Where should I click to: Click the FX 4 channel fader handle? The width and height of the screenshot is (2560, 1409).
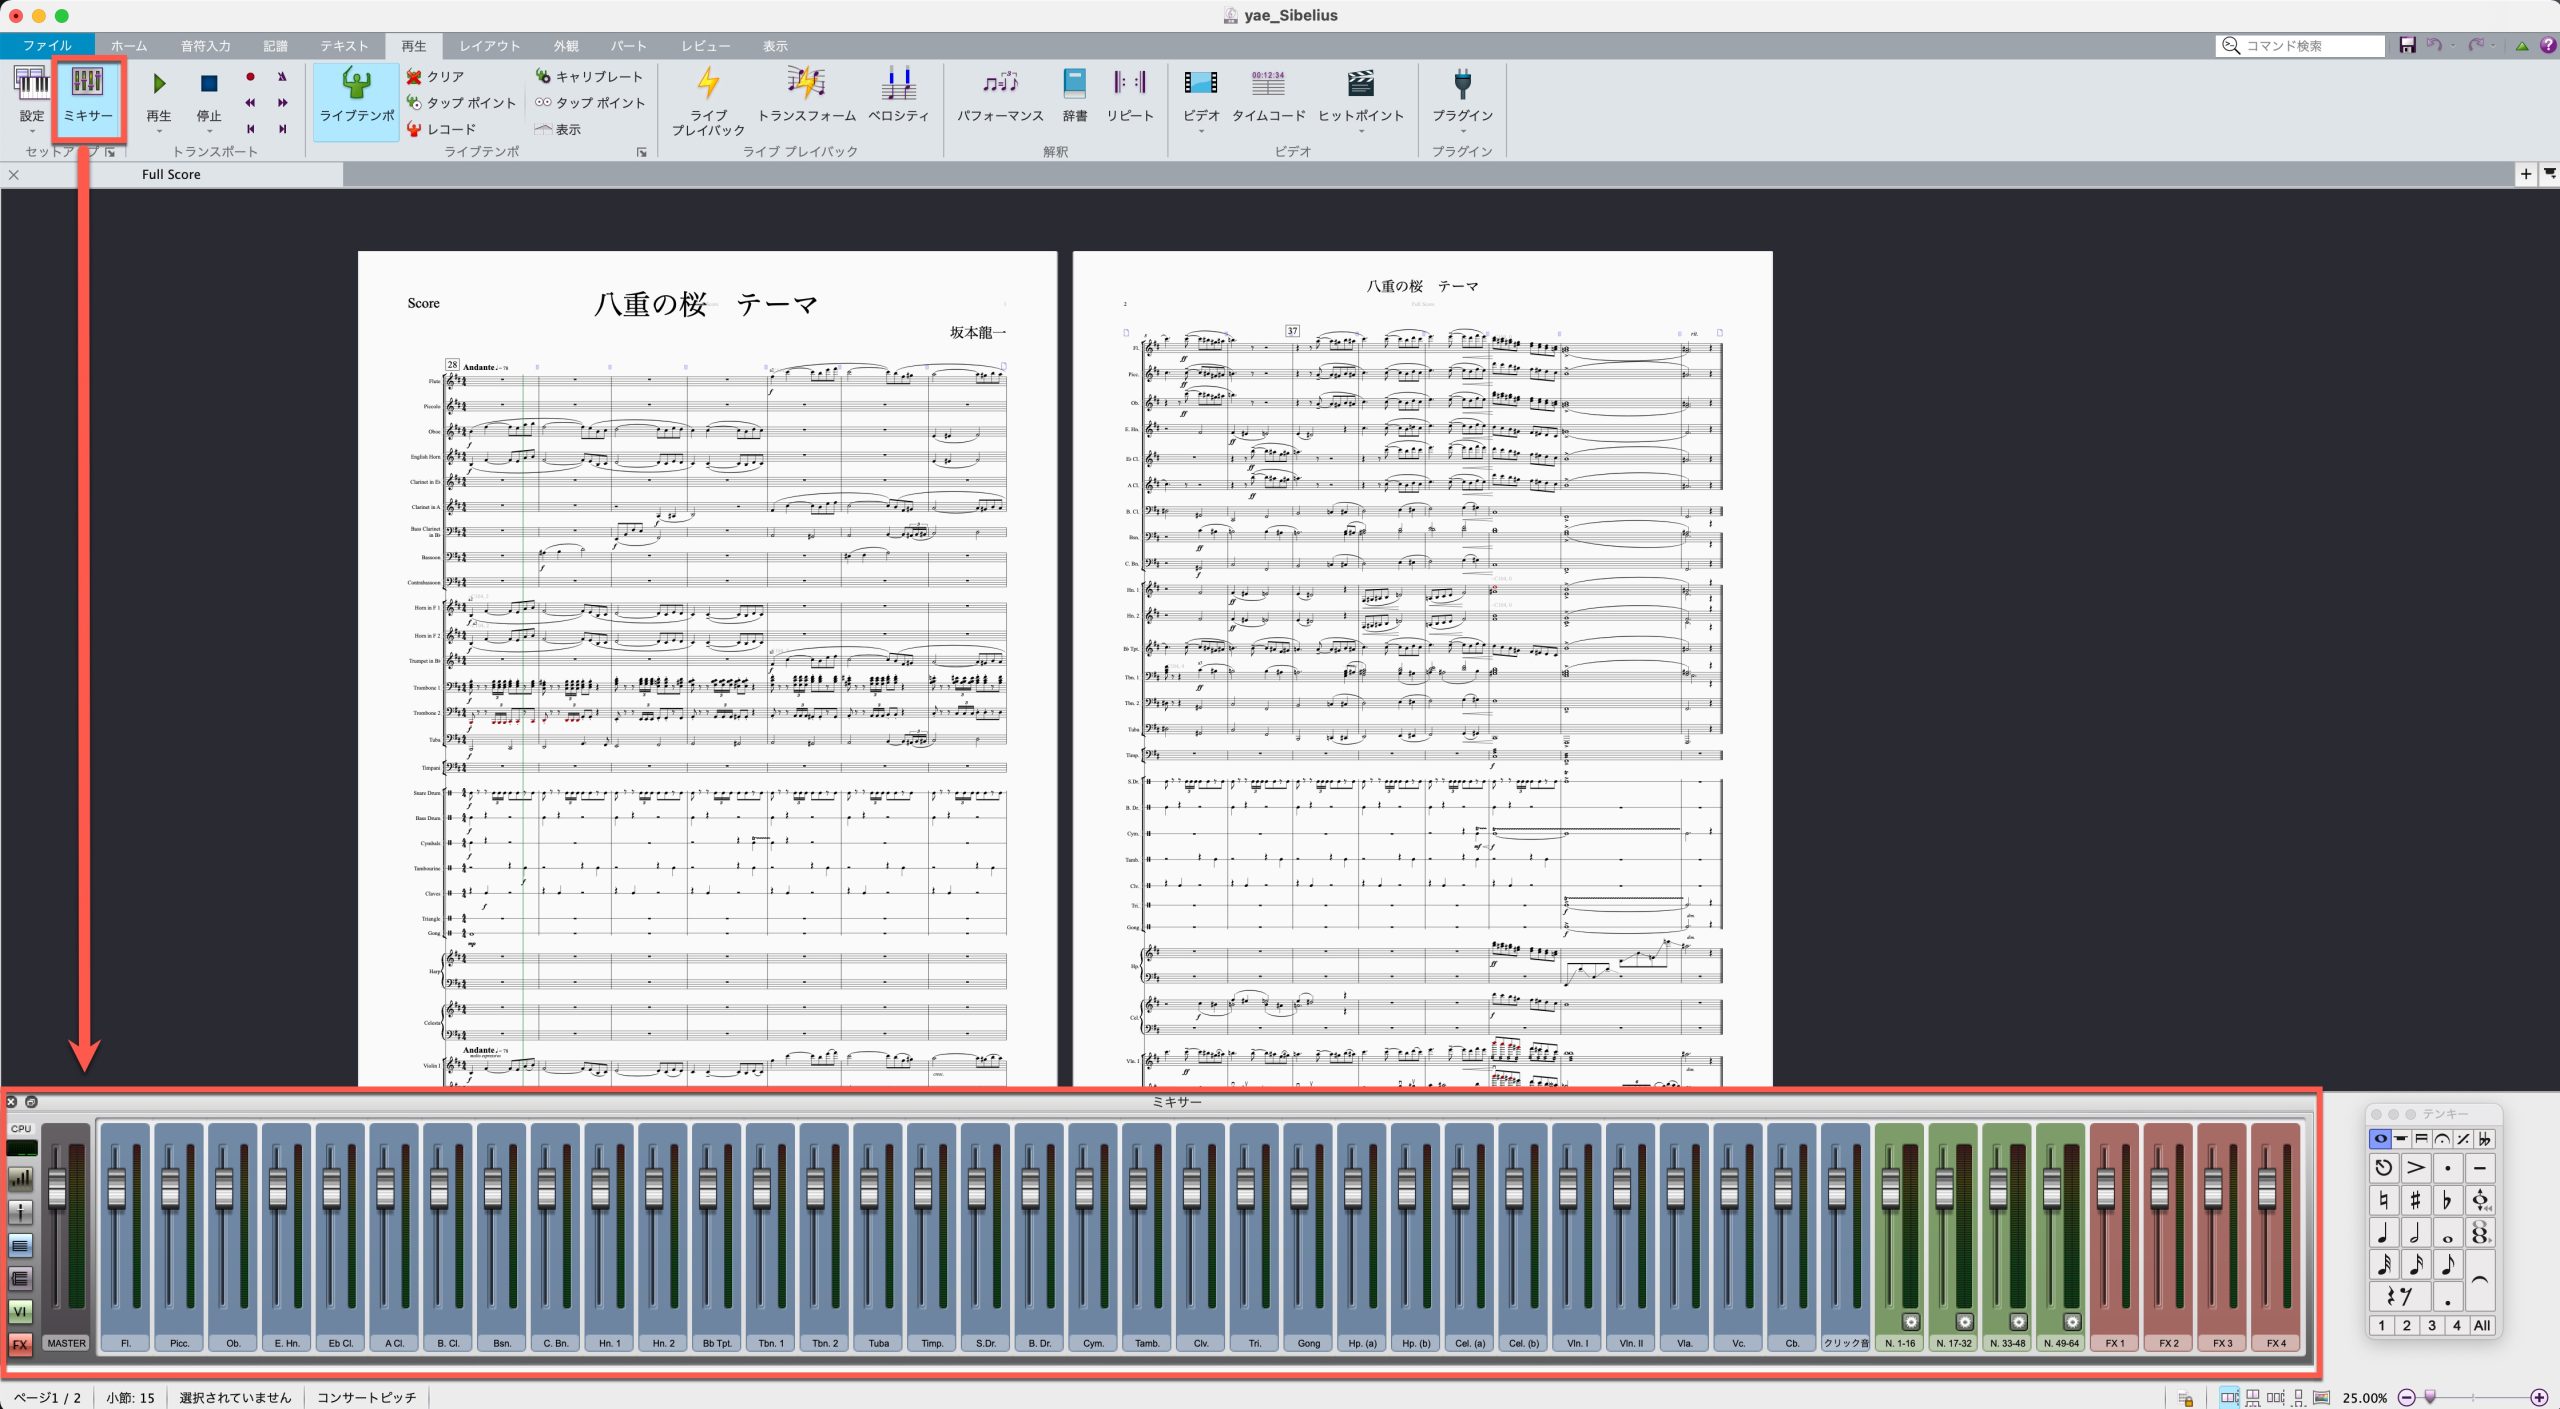click(x=2266, y=1187)
